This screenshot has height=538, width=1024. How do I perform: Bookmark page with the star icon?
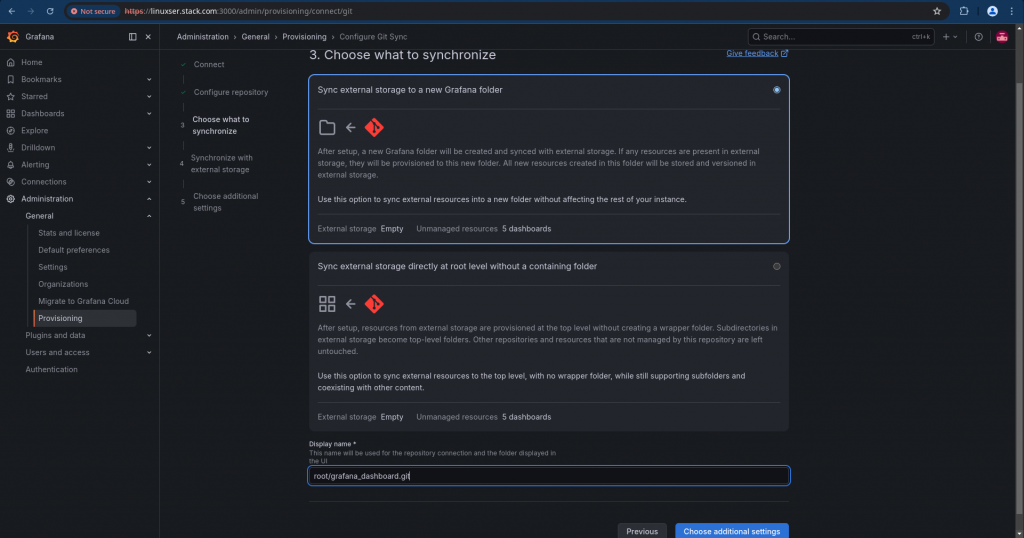[x=937, y=11]
